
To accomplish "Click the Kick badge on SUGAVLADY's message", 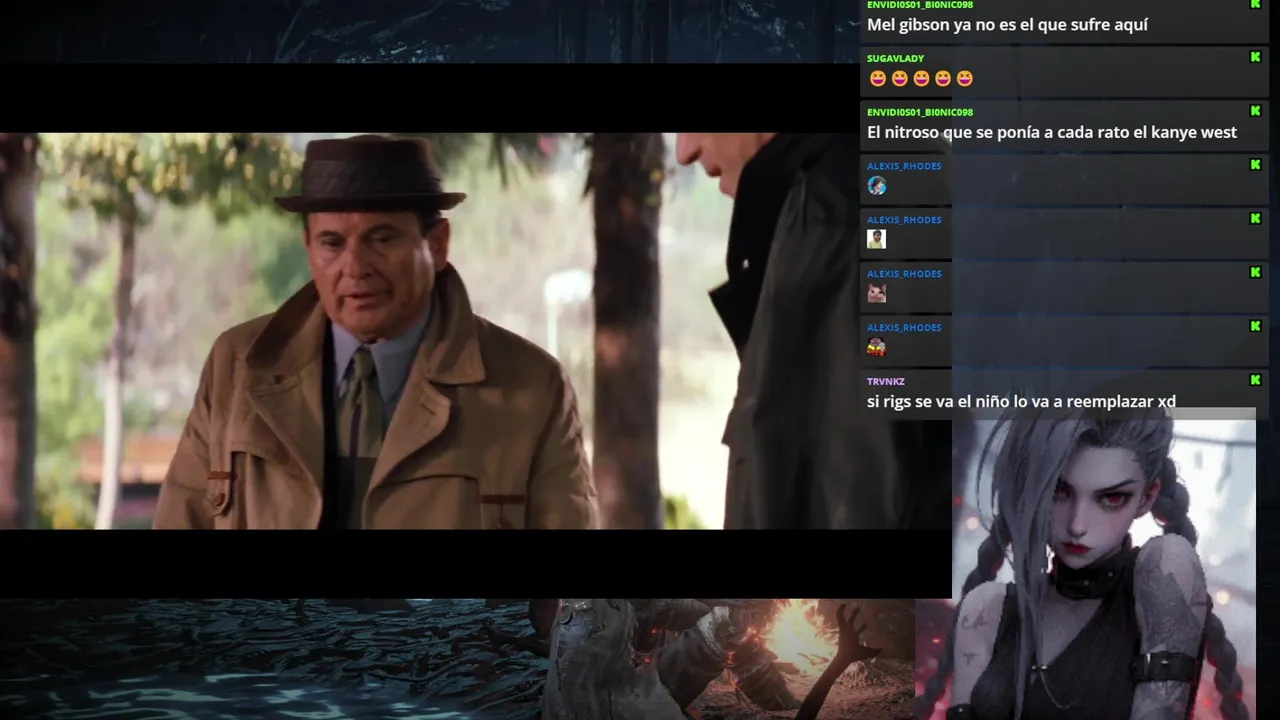I will [1255, 57].
